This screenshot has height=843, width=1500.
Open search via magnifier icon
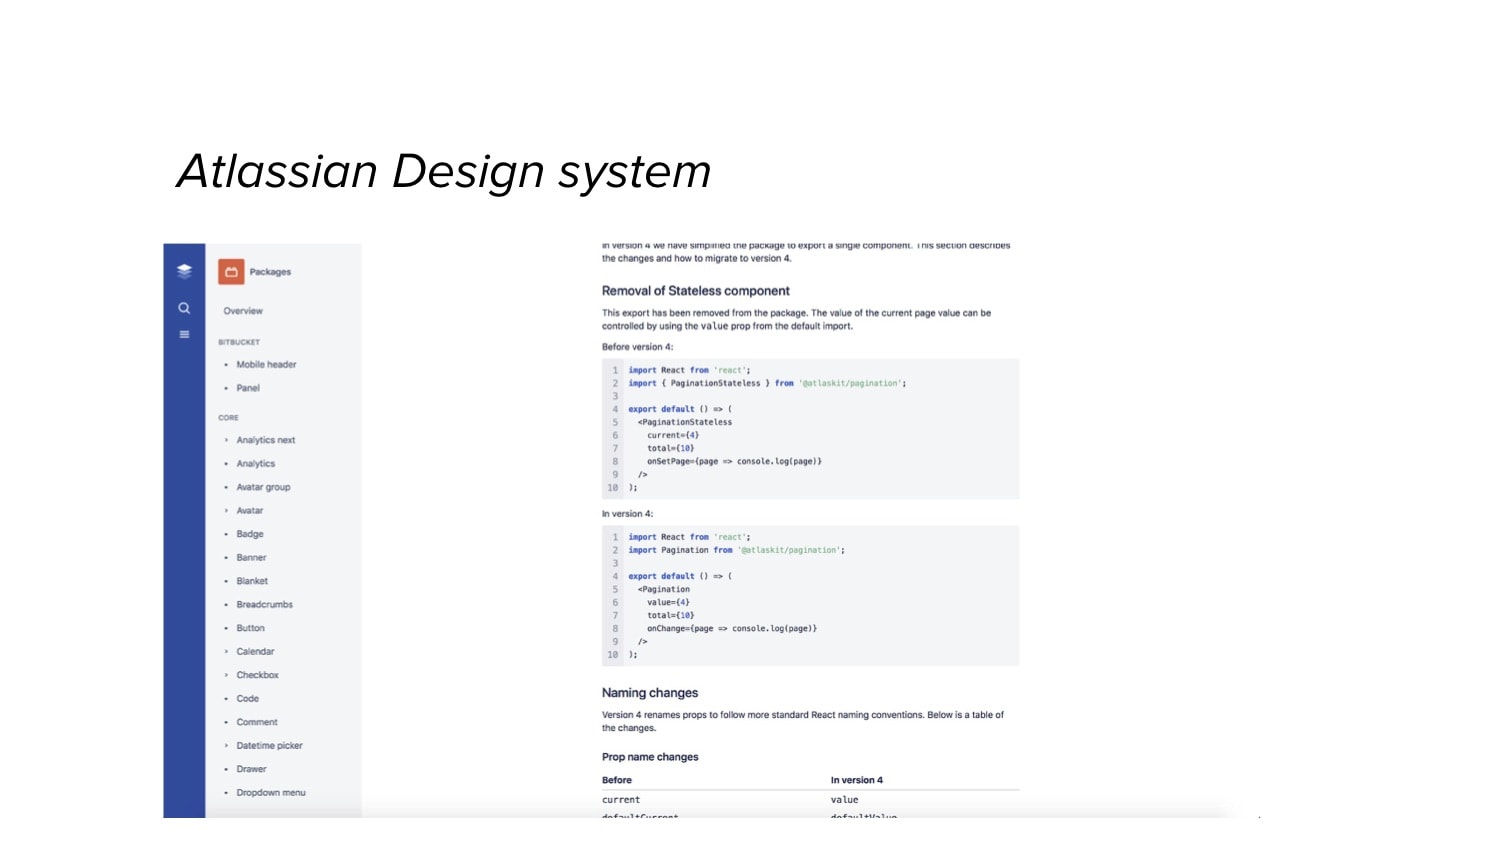coord(184,308)
